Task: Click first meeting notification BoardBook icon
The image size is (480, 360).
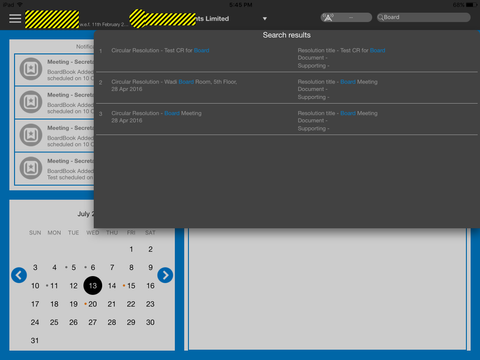Action: point(31,69)
